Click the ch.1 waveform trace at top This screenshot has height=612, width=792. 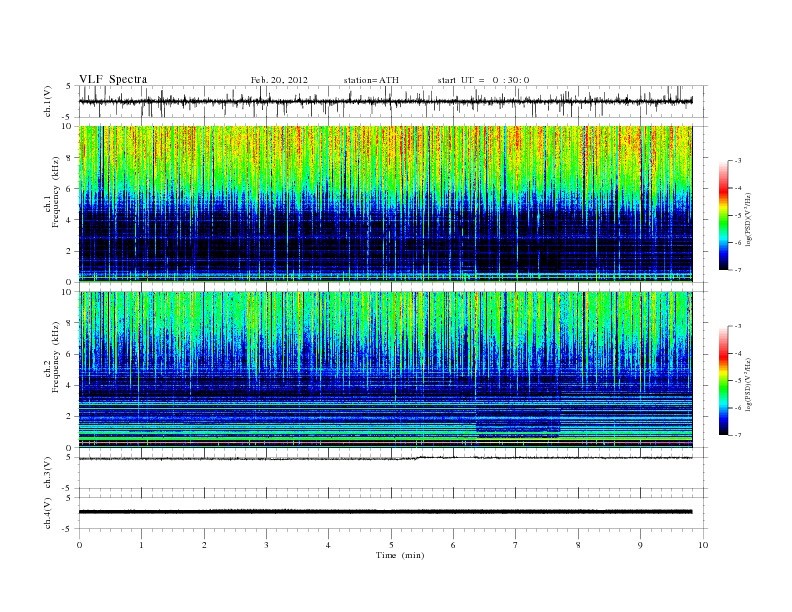pyautogui.click(x=385, y=101)
